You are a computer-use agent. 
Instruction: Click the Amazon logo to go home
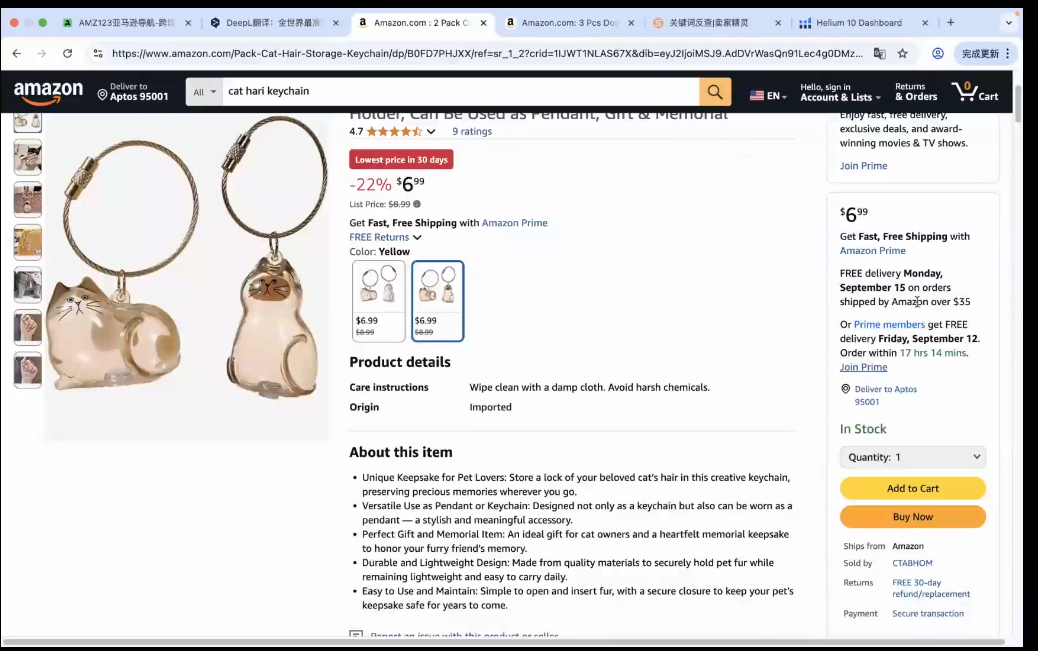point(48,93)
